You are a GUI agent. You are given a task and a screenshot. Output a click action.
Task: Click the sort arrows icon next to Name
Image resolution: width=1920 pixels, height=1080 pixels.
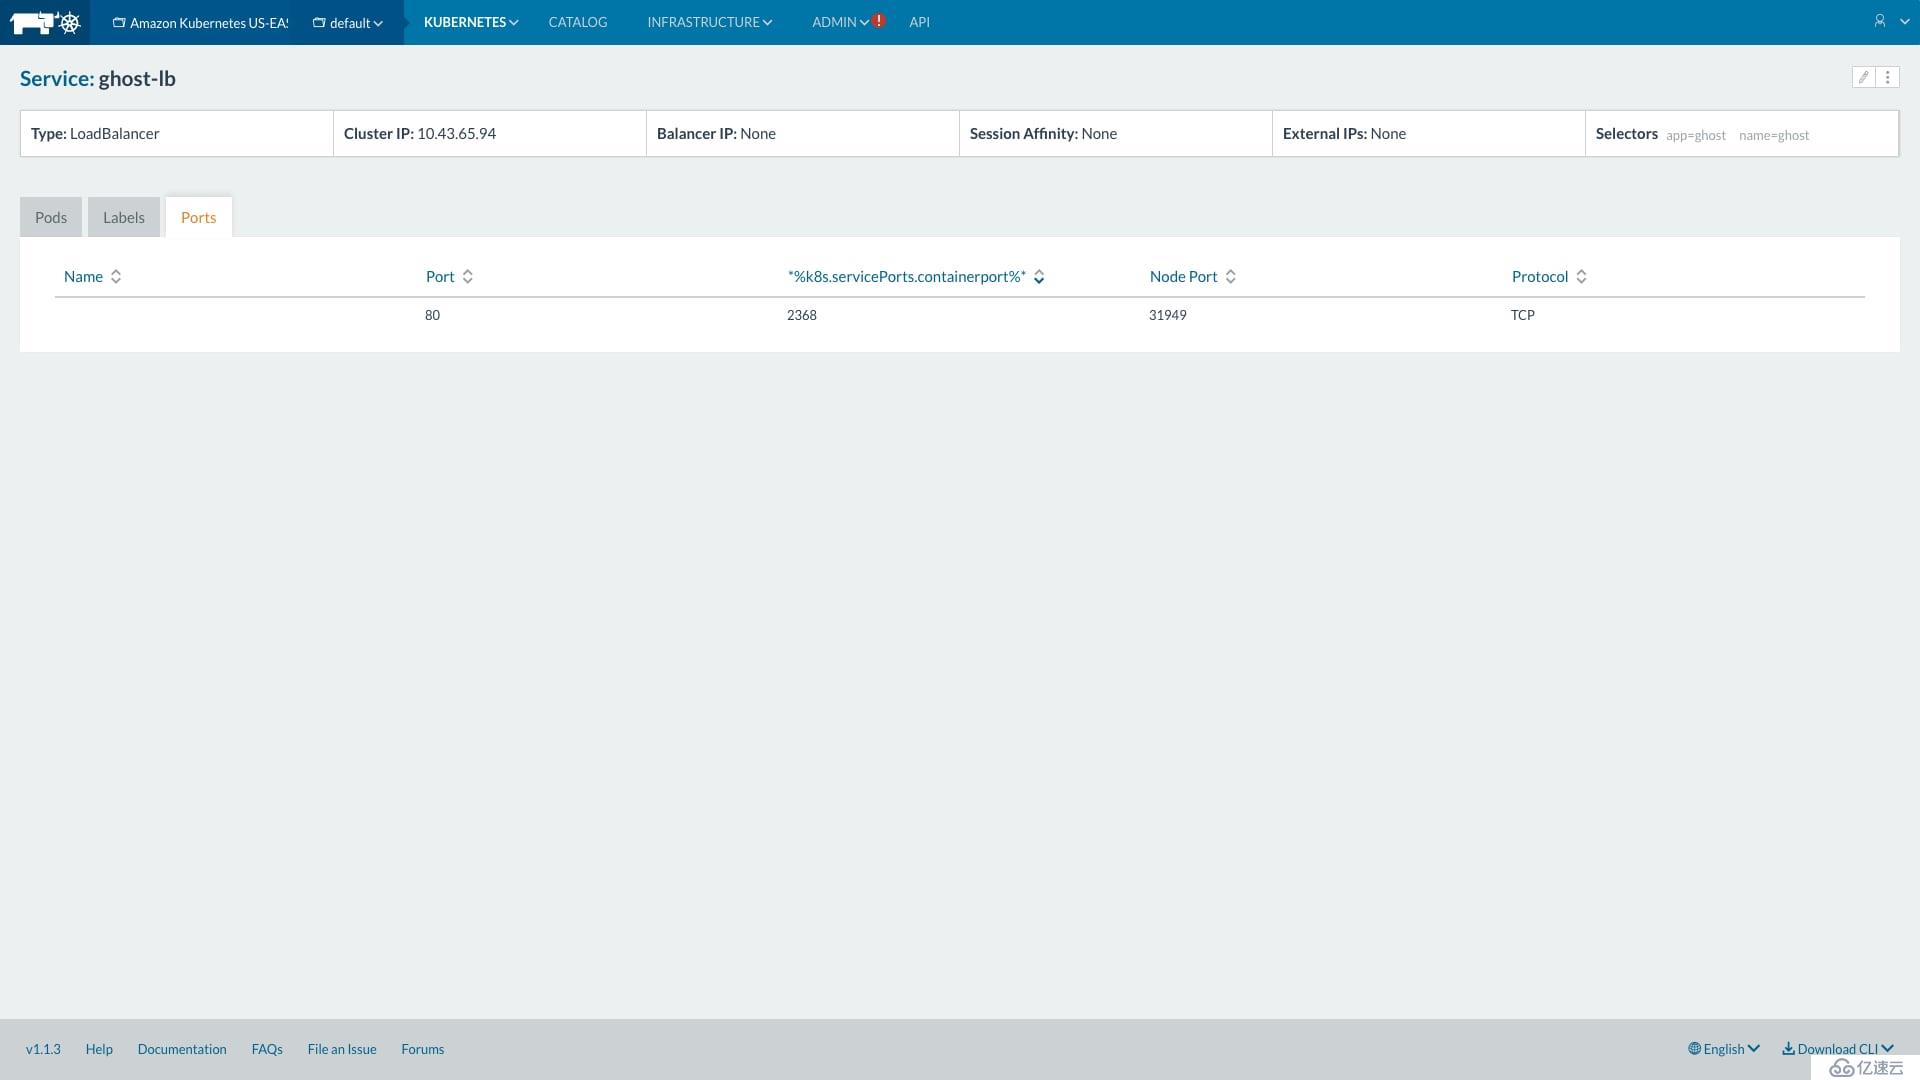coord(116,277)
